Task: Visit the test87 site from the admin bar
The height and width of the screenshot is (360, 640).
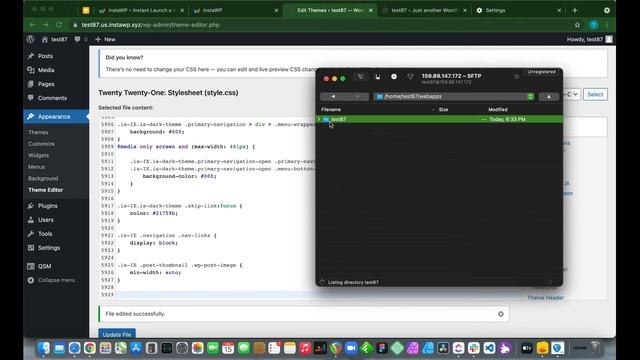Action: coord(55,39)
